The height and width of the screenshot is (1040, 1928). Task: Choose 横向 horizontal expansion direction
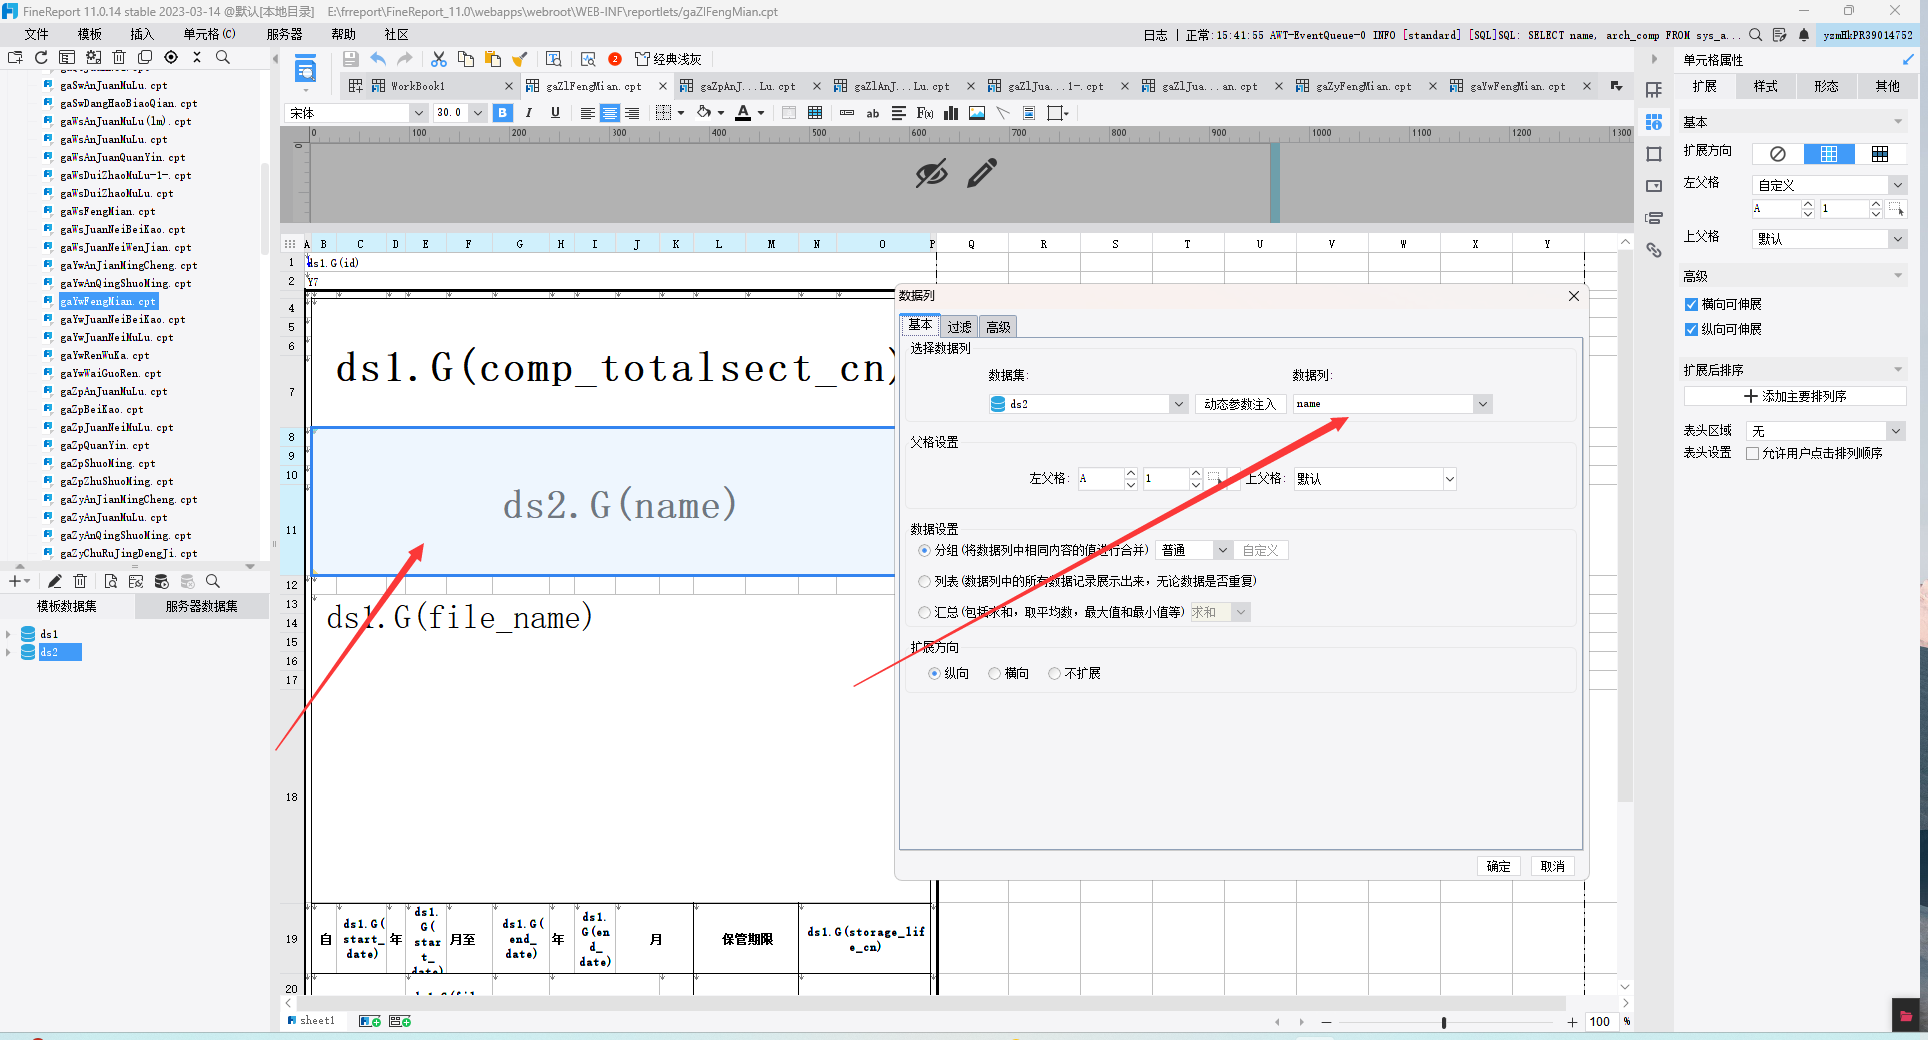[x=994, y=673]
